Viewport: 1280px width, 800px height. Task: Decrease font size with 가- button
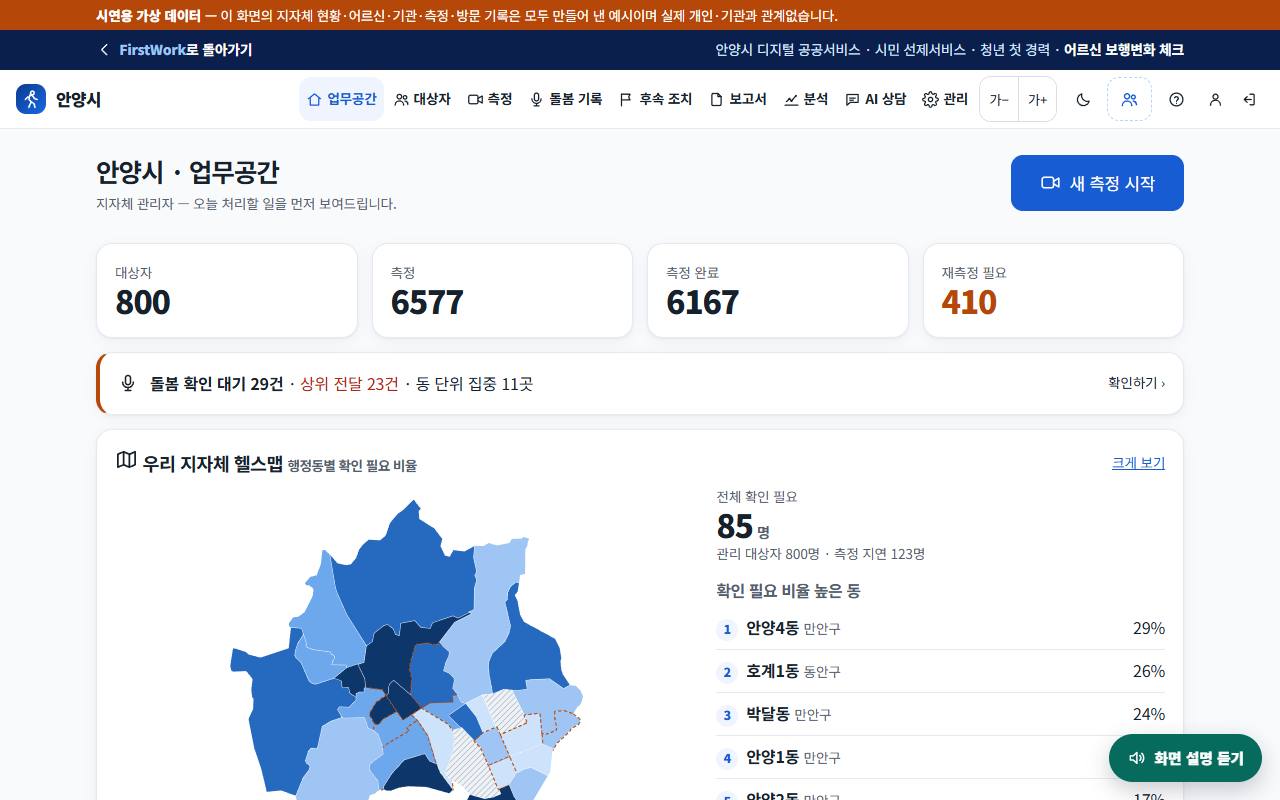pos(999,99)
